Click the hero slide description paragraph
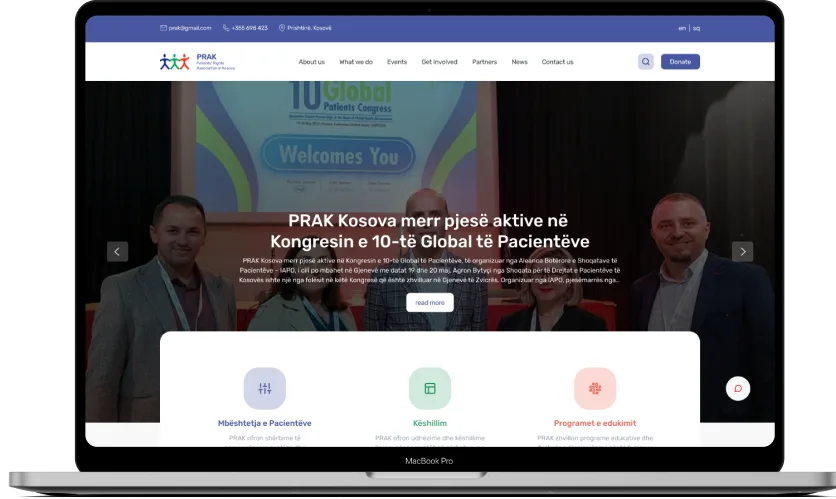The image size is (836, 499). click(430, 270)
